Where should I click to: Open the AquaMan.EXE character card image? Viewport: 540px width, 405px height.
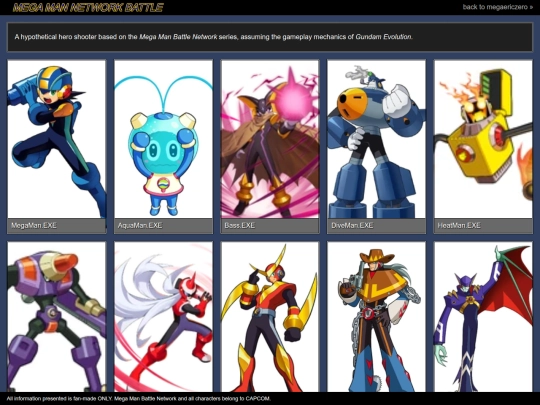coord(164,139)
